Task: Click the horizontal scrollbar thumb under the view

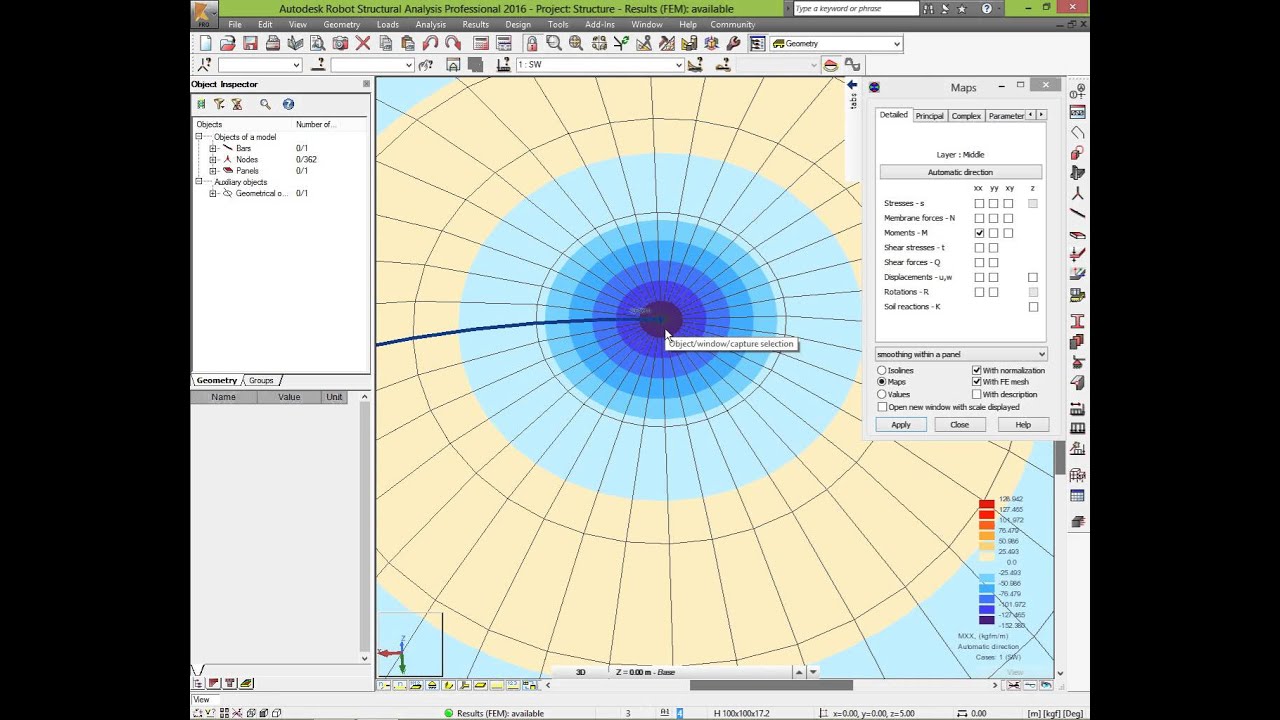Action: [771, 685]
